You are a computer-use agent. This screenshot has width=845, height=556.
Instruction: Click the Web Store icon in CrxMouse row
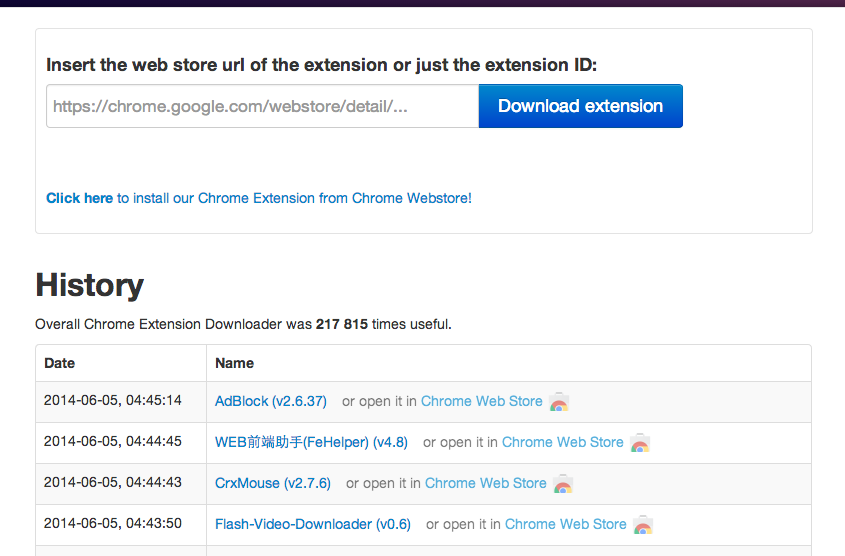(563, 484)
